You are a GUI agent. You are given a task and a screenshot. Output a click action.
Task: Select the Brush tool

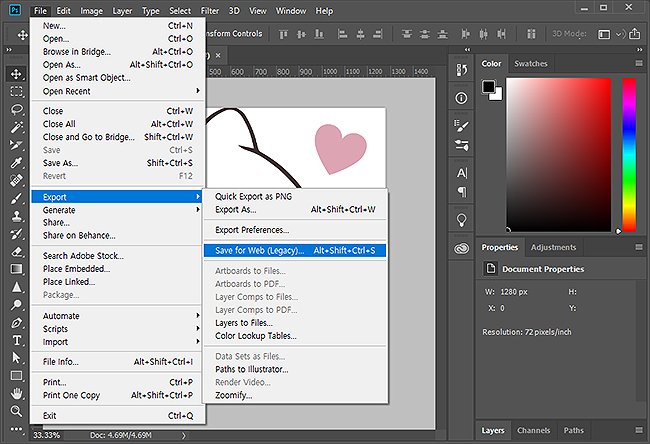click(x=16, y=199)
